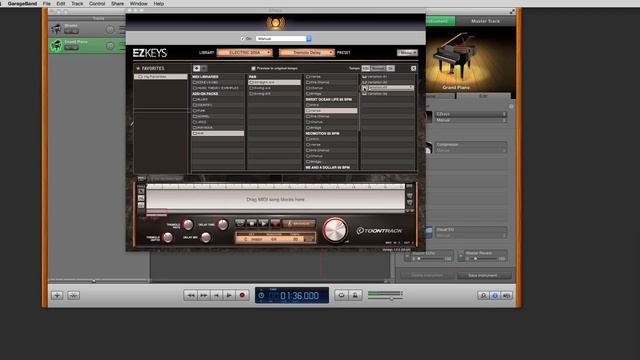Add a favorites folder with plus button
This screenshot has height=360, width=640.
pos(196,68)
